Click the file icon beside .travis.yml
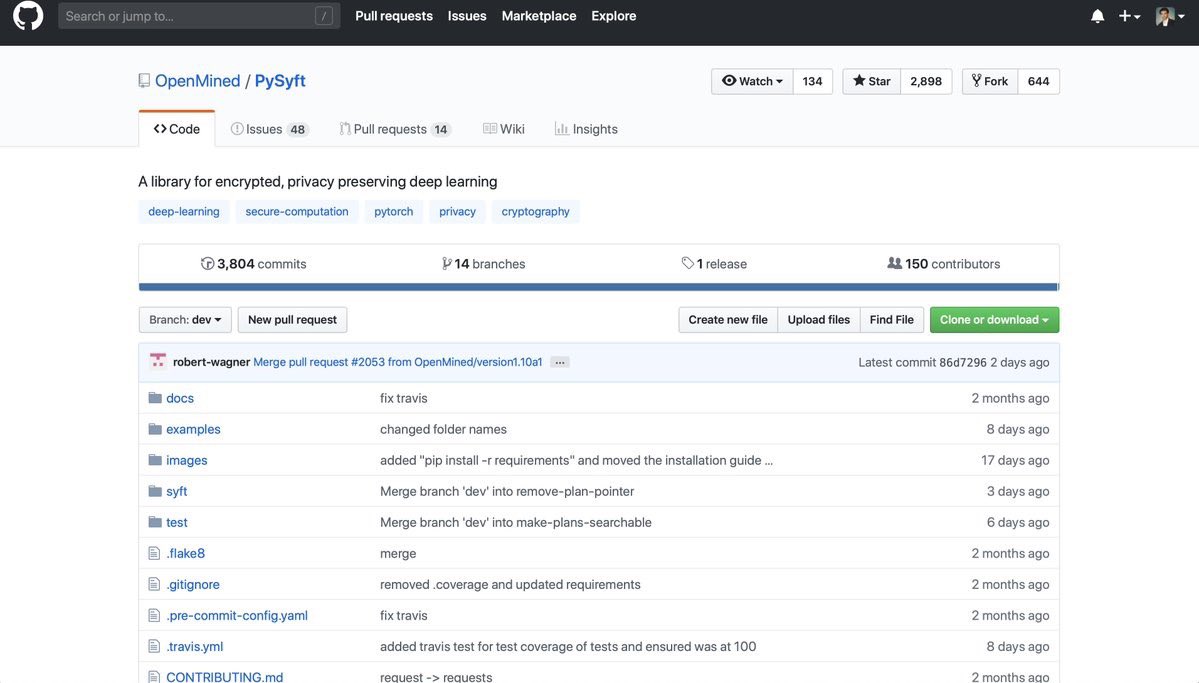The width and height of the screenshot is (1199, 683). (x=154, y=646)
